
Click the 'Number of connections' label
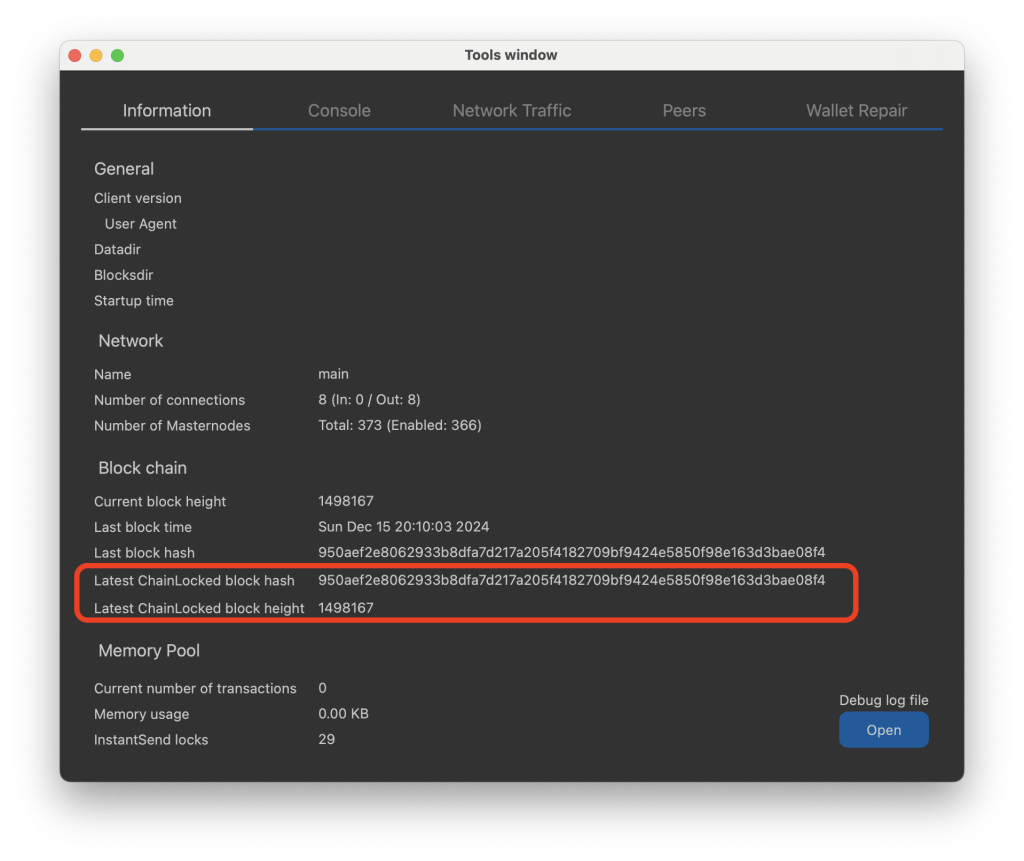click(169, 400)
